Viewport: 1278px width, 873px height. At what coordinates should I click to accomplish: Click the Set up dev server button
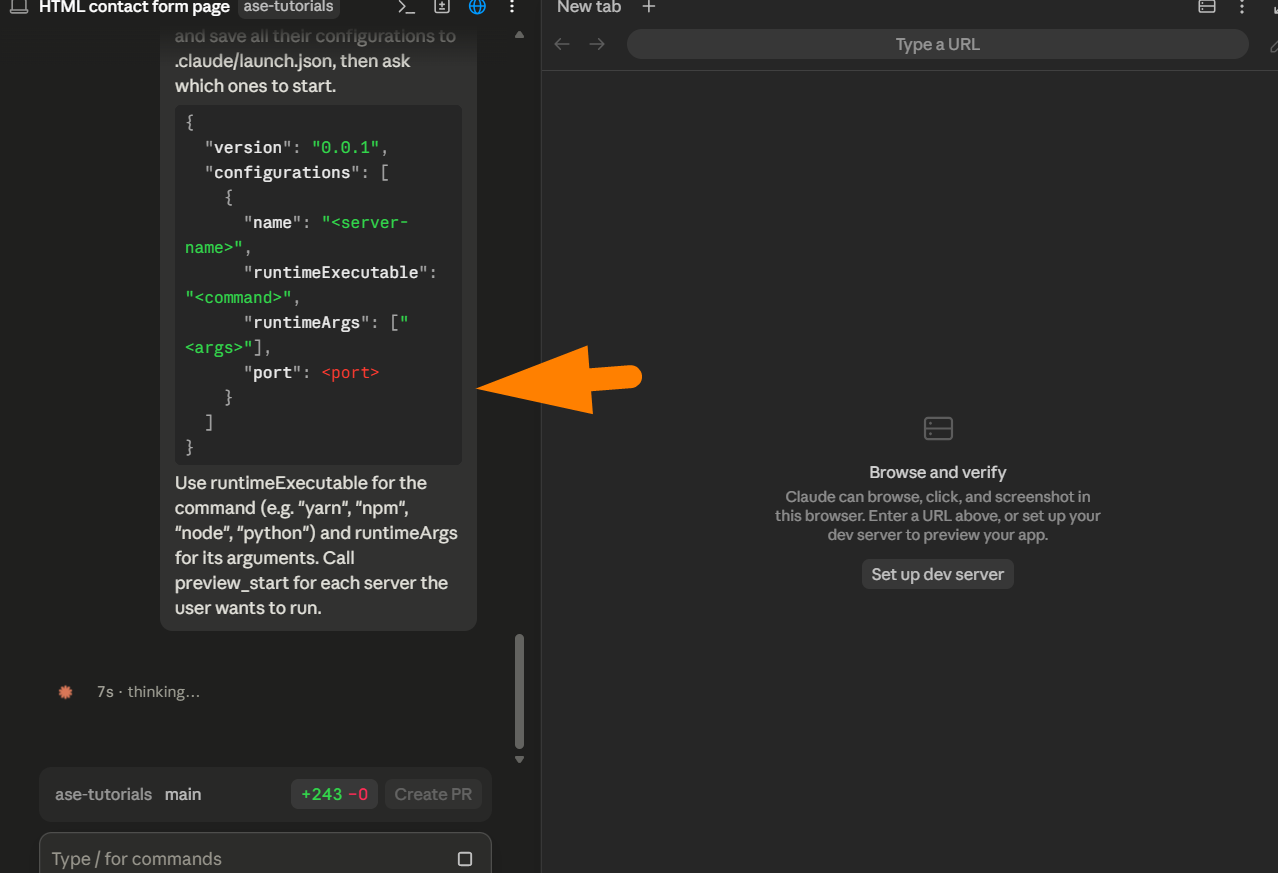938,574
